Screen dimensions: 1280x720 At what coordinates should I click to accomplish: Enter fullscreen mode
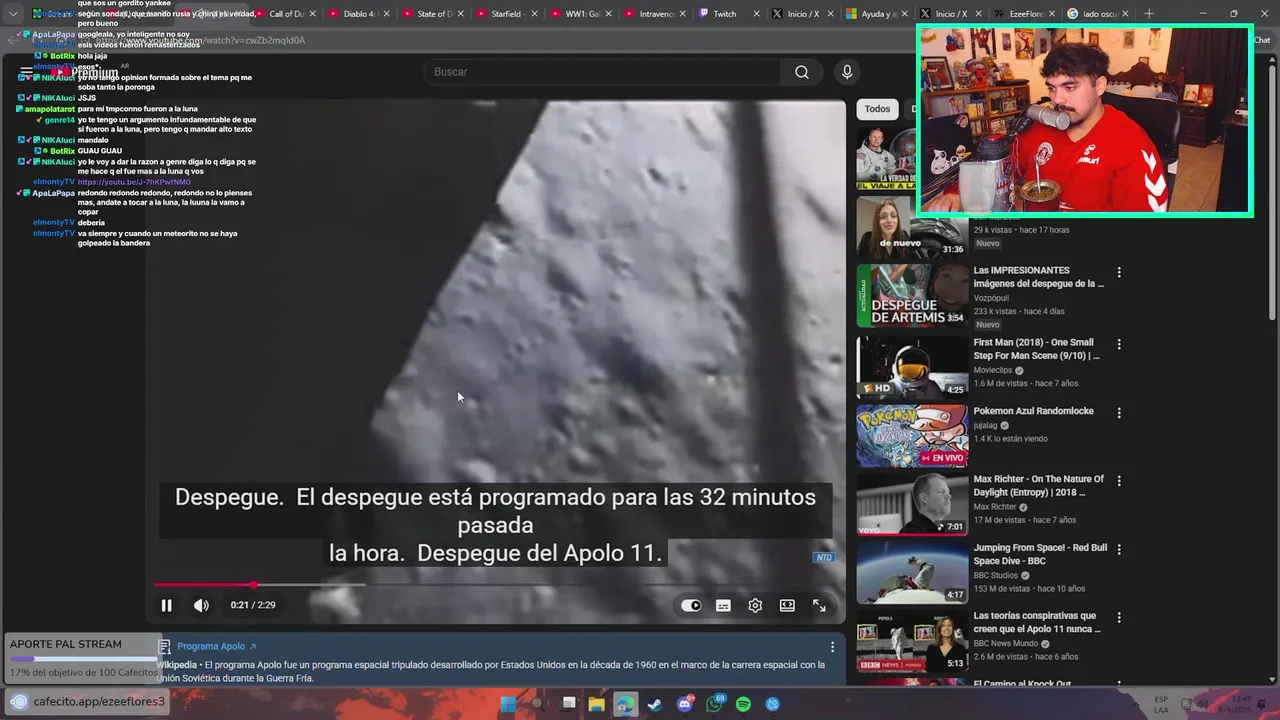(819, 605)
